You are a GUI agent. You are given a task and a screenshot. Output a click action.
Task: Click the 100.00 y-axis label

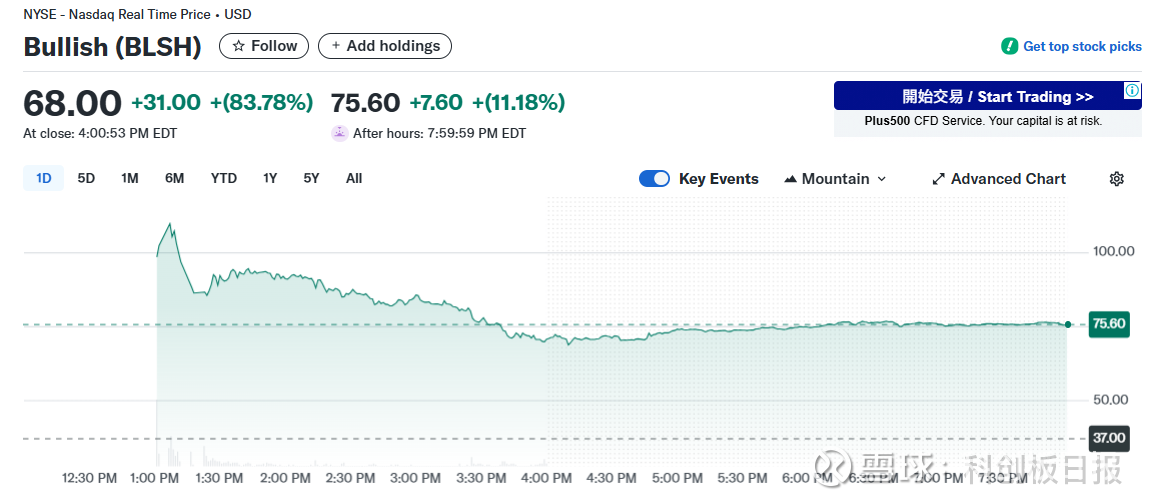(x=1114, y=252)
